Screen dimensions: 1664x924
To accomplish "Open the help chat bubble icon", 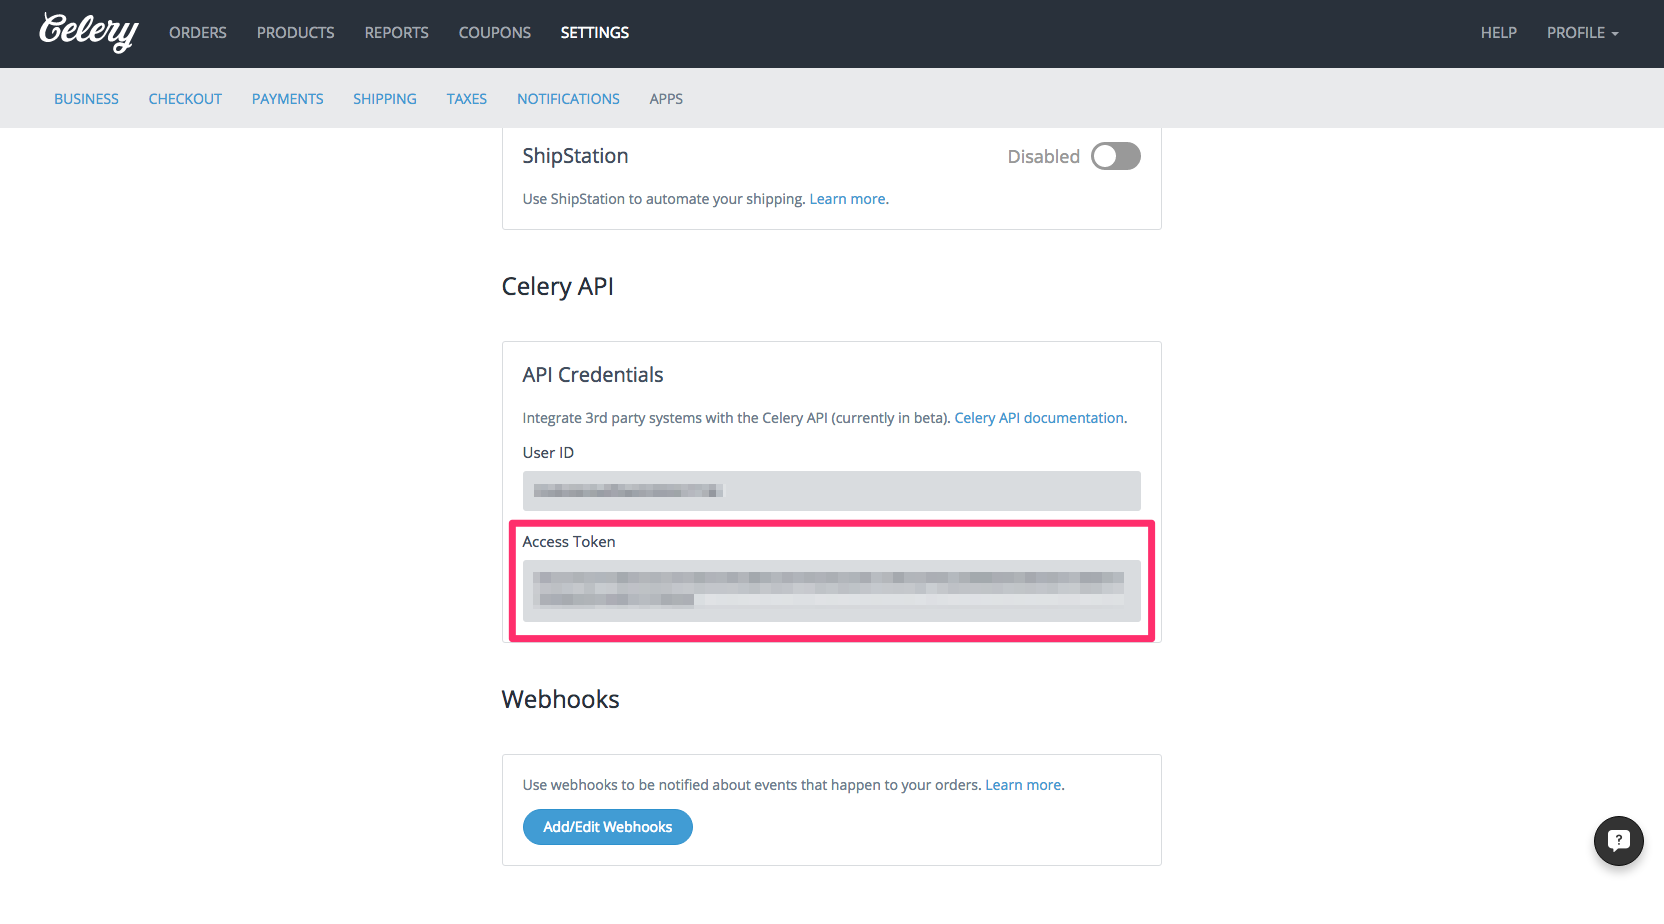I will (x=1618, y=841).
